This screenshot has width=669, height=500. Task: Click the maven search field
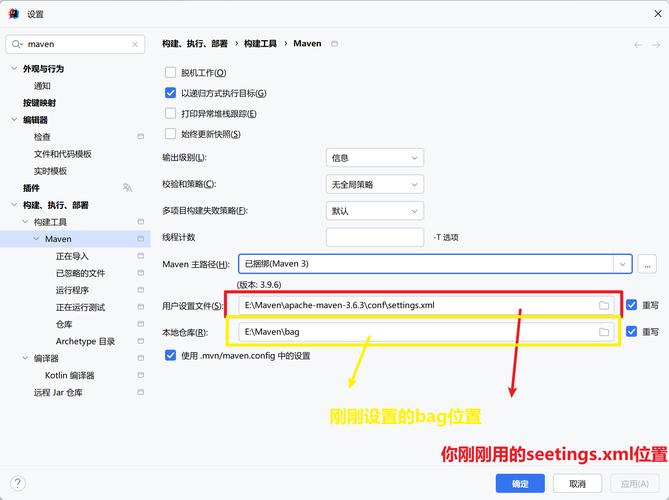click(75, 44)
